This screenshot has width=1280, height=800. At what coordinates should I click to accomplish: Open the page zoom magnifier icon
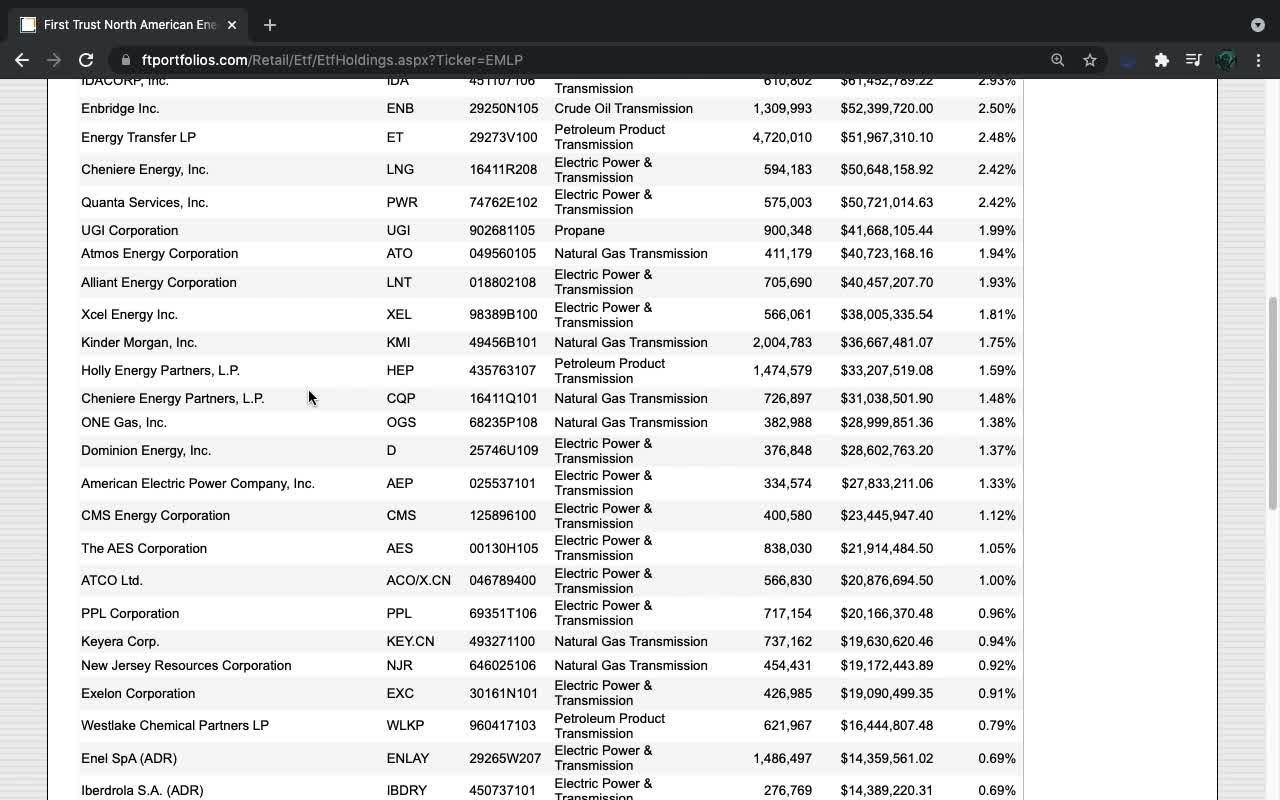point(1057,60)
